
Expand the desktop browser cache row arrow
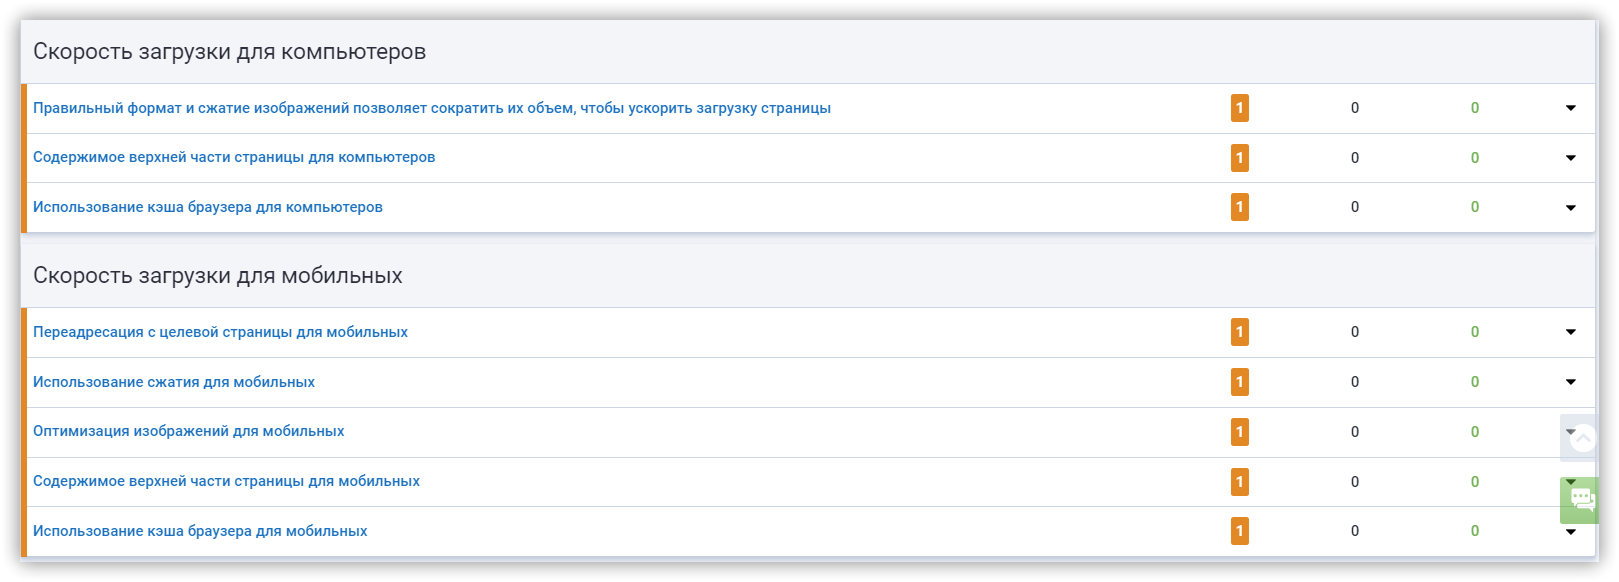(1570, 208)
